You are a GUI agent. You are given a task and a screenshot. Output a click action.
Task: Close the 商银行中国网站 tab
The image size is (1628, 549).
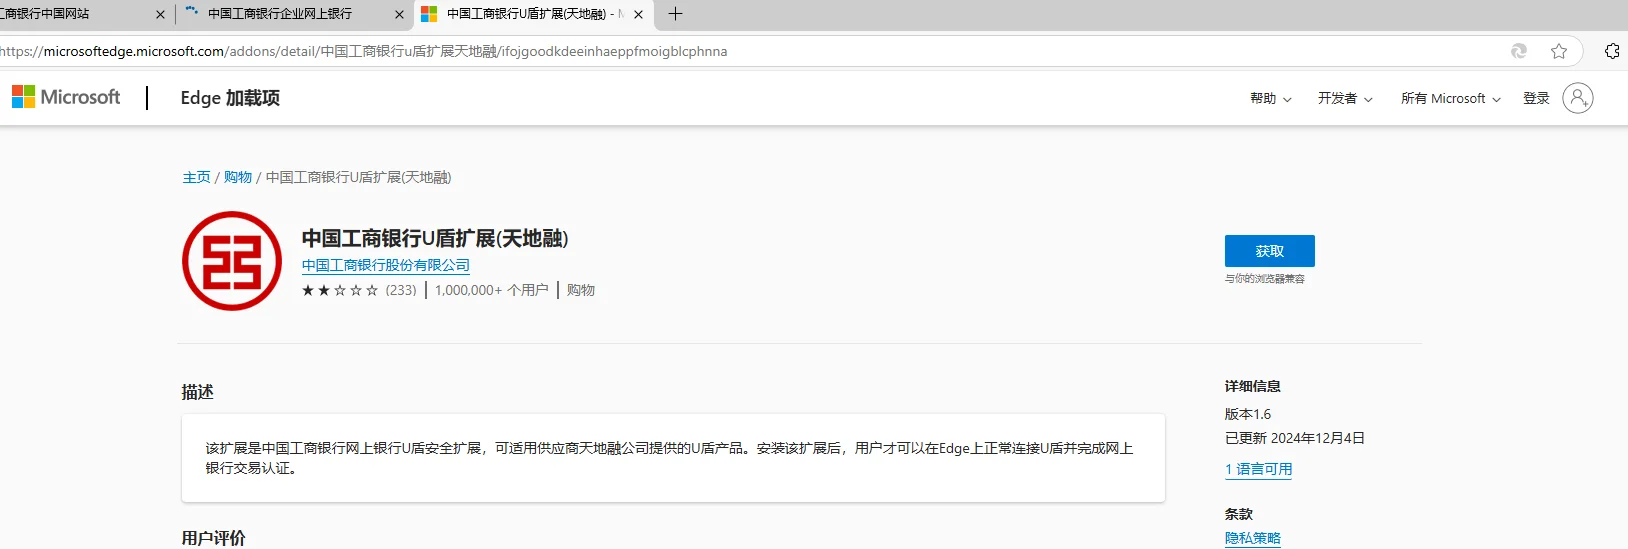pyautogui.click(x=161, y=14)
